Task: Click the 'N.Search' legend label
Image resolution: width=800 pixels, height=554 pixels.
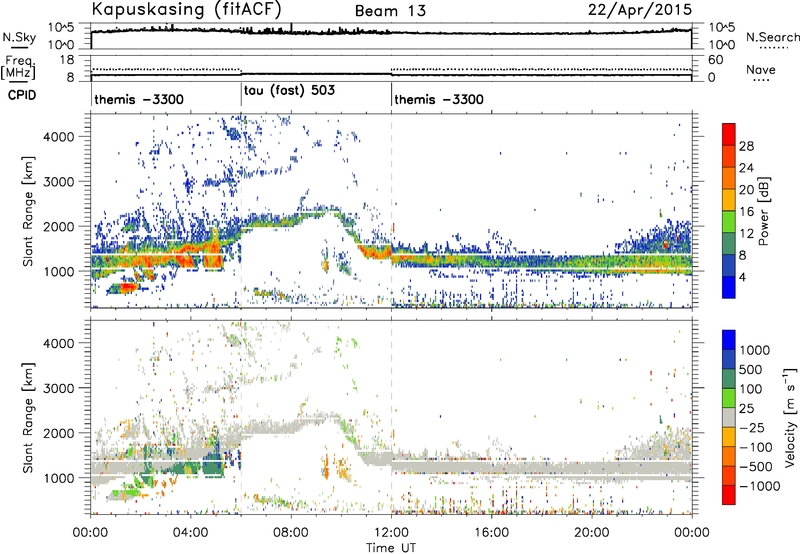Action: tap(772, 37)
